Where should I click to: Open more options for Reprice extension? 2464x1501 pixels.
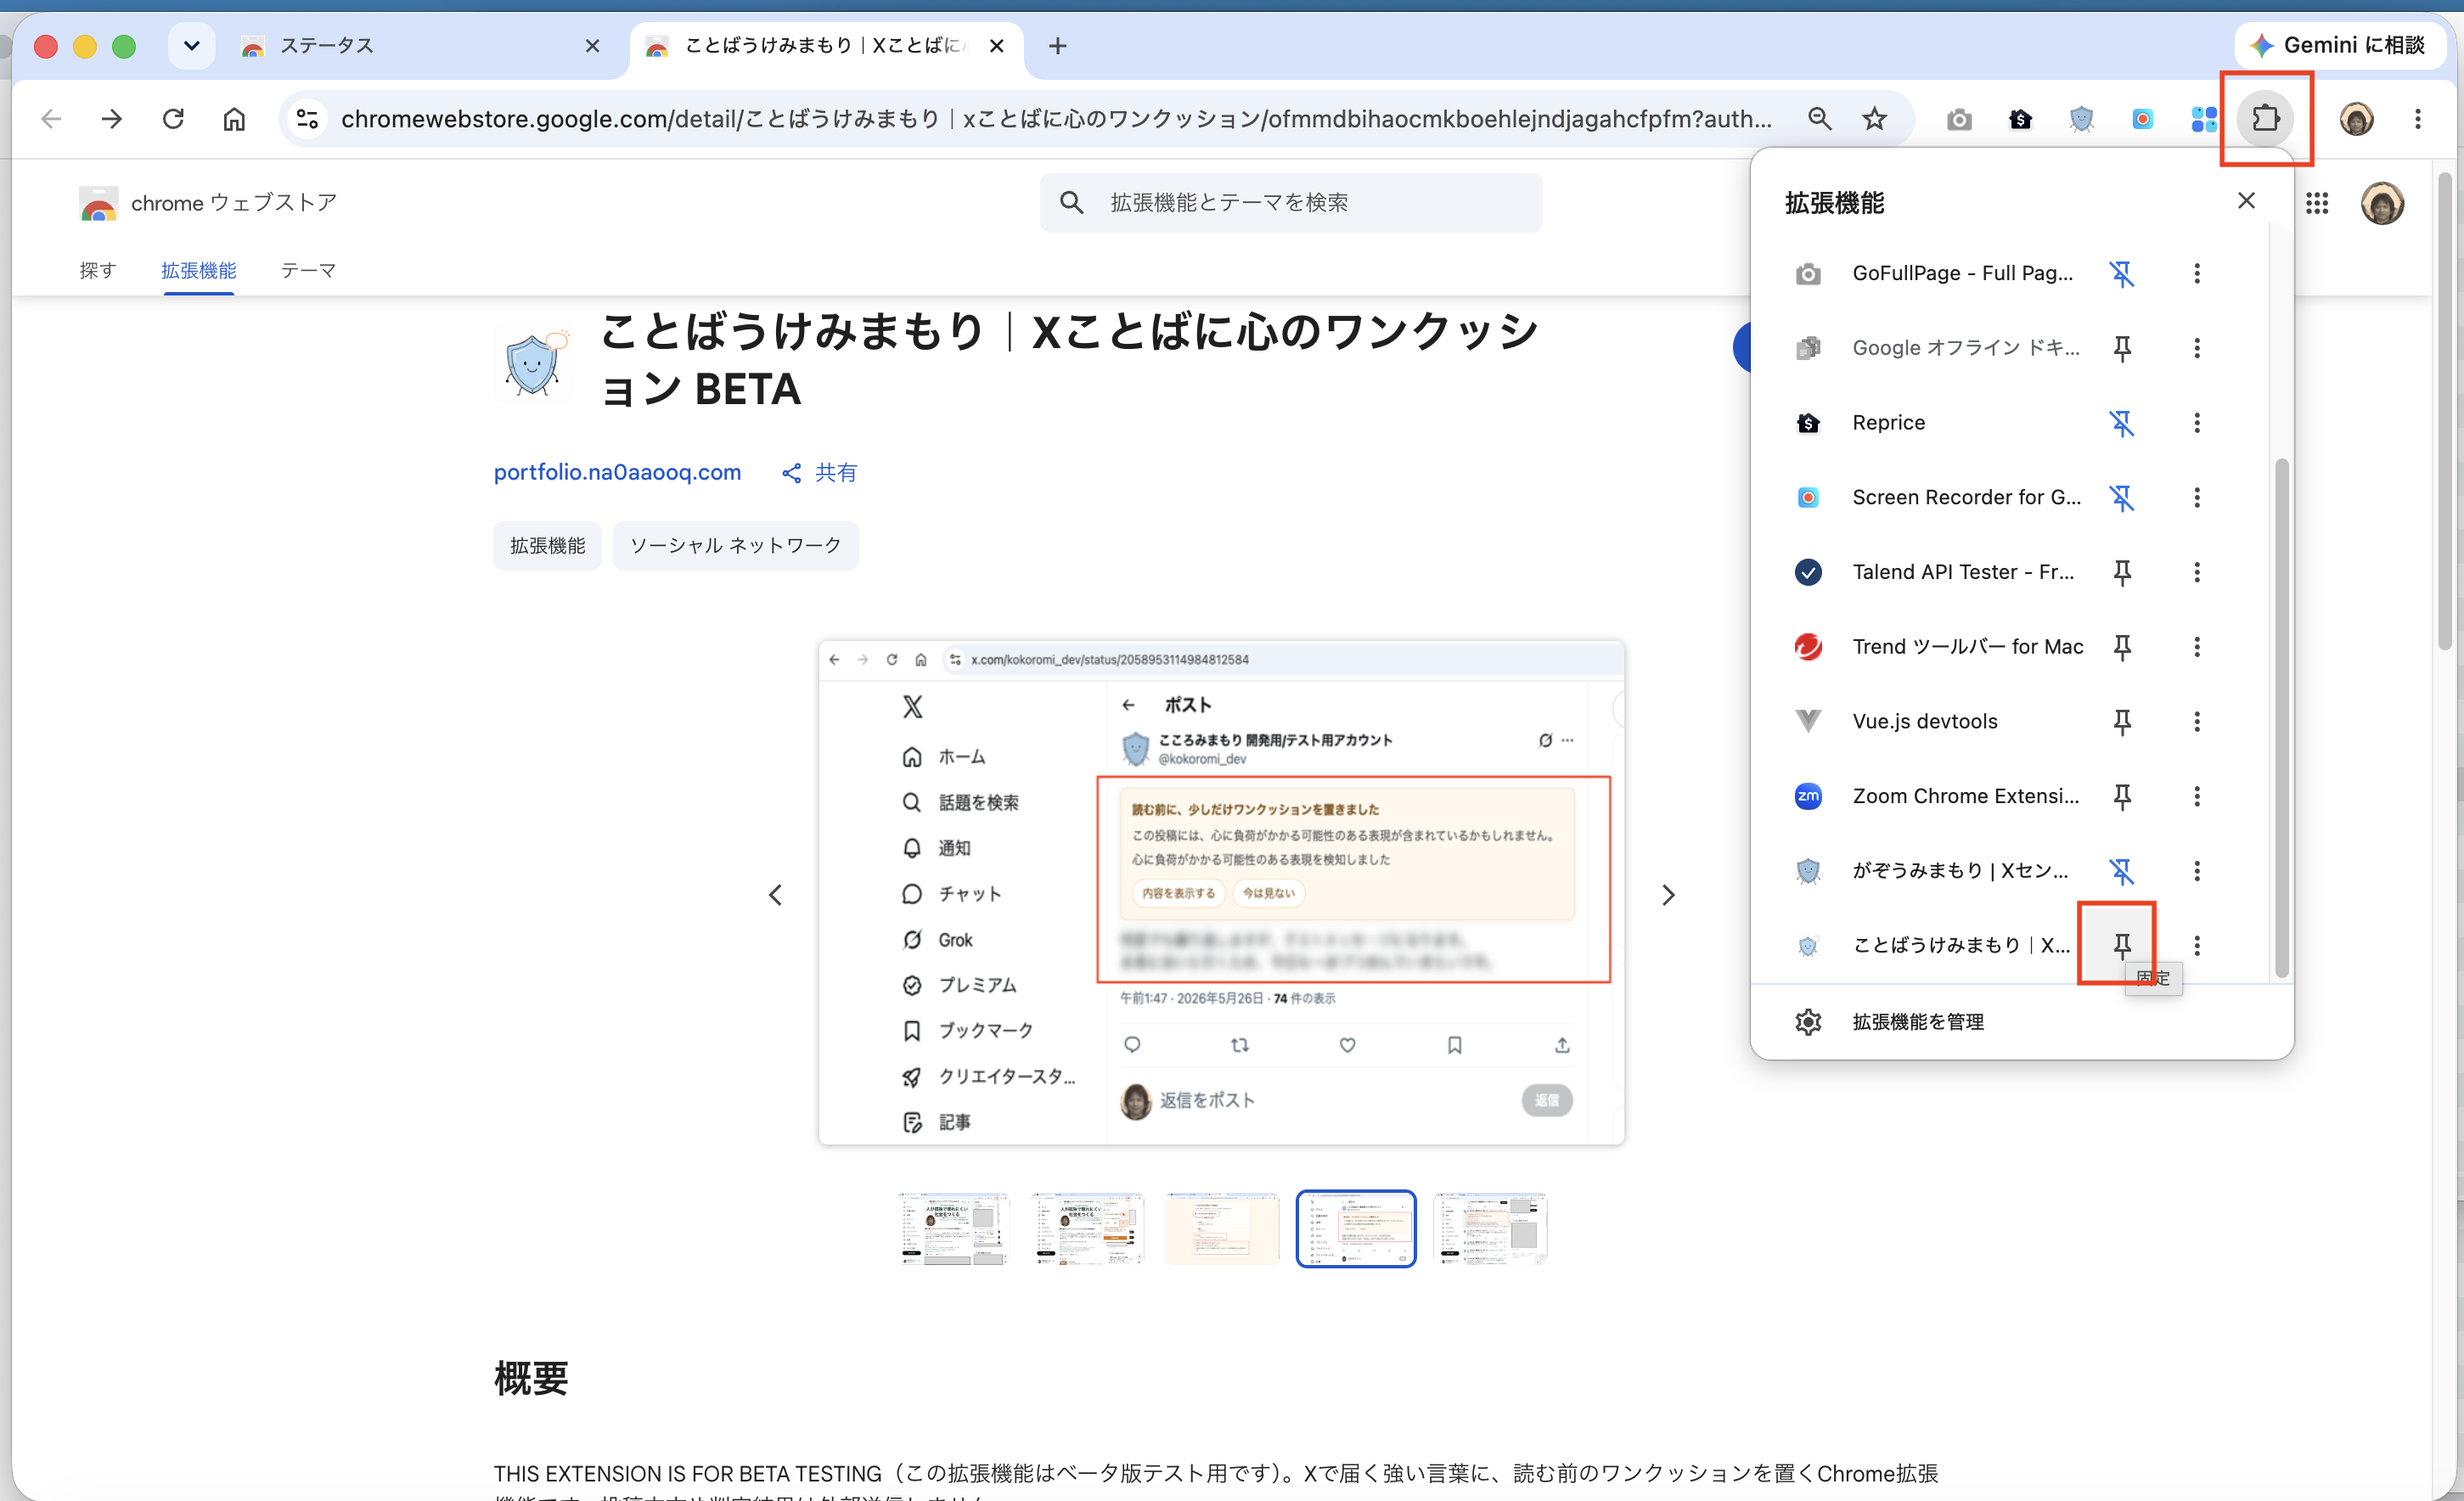coord(2197,423)
